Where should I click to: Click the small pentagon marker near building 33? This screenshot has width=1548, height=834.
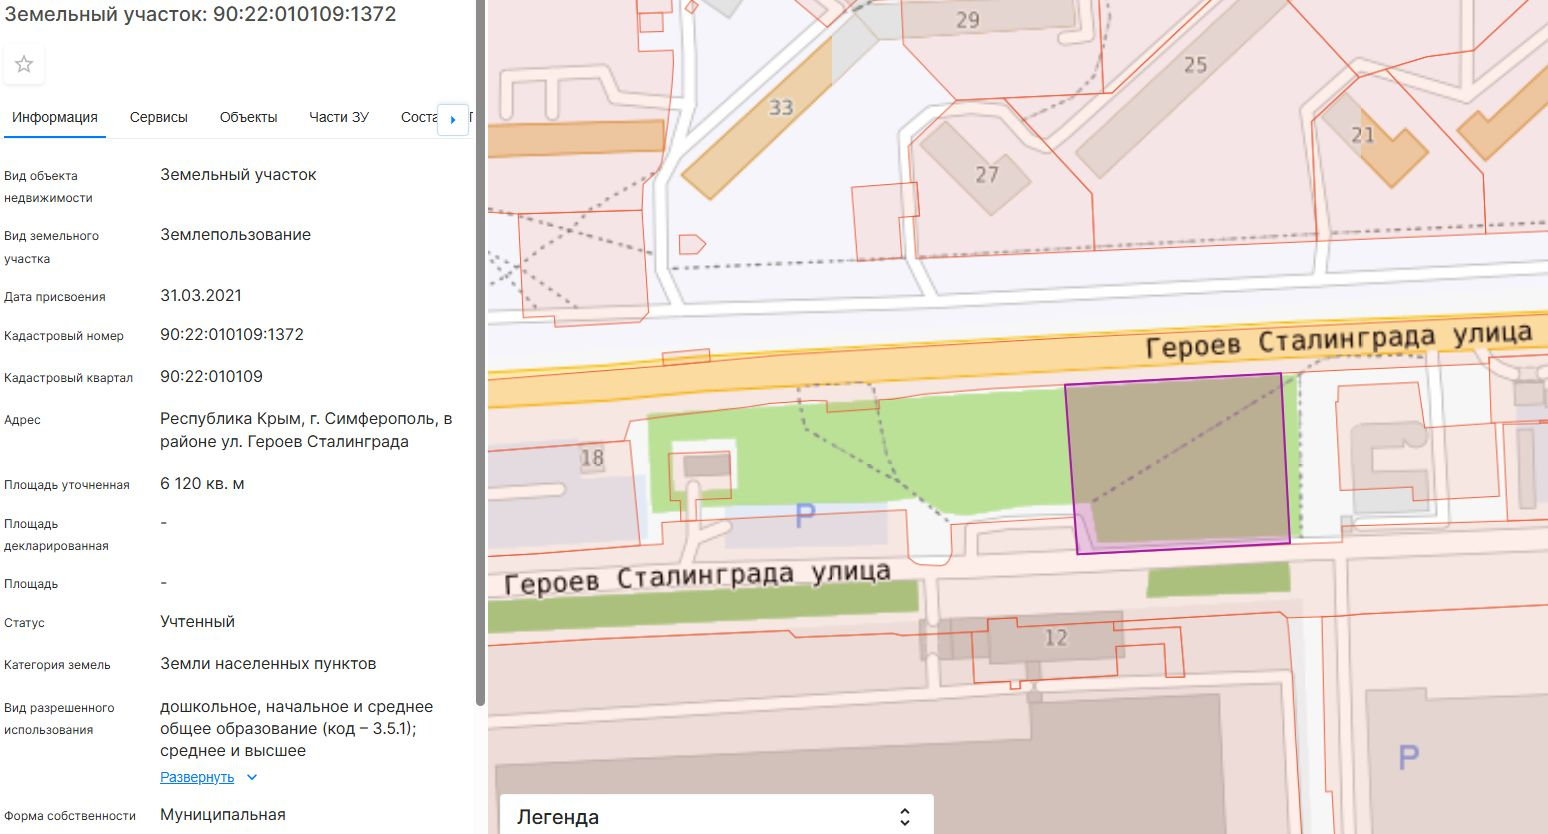click(691, 244)
